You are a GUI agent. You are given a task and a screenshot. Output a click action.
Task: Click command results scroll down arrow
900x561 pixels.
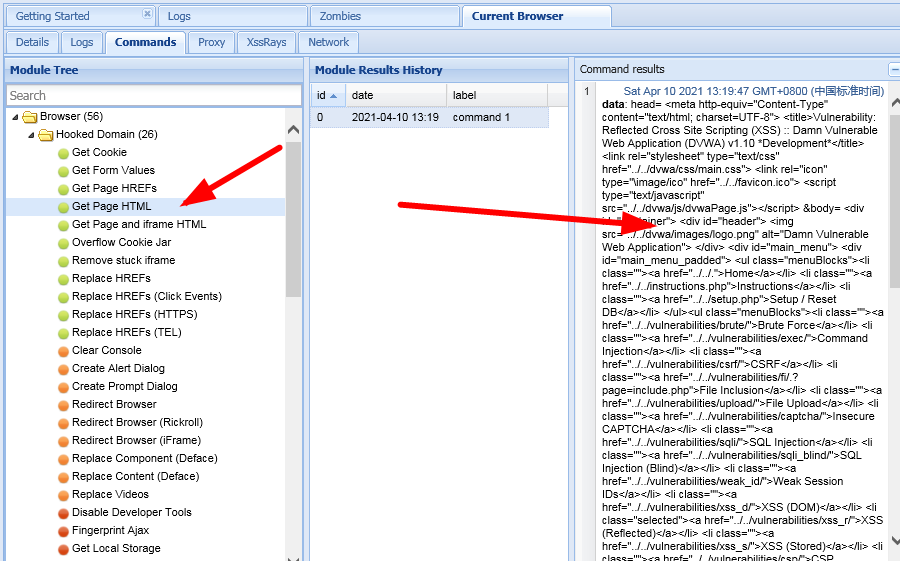click(x=895, y=540)
